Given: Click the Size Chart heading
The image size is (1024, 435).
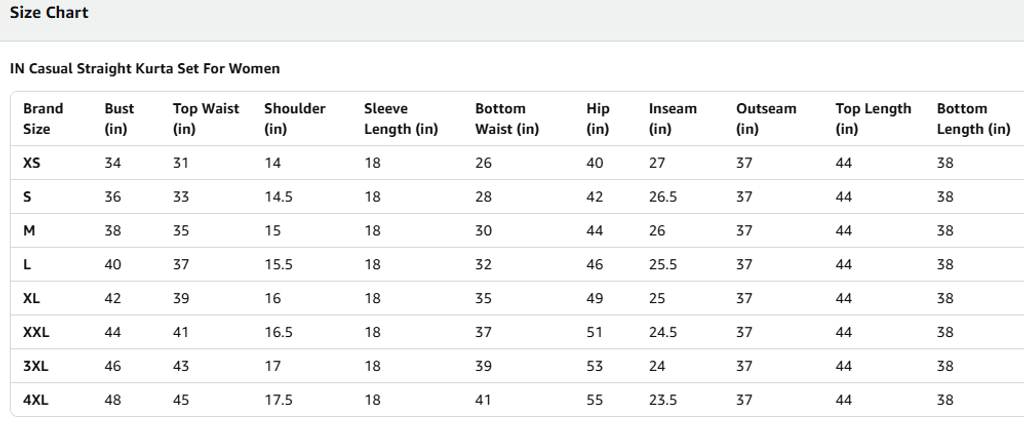Looking at the screenshot, I should 49,13.
